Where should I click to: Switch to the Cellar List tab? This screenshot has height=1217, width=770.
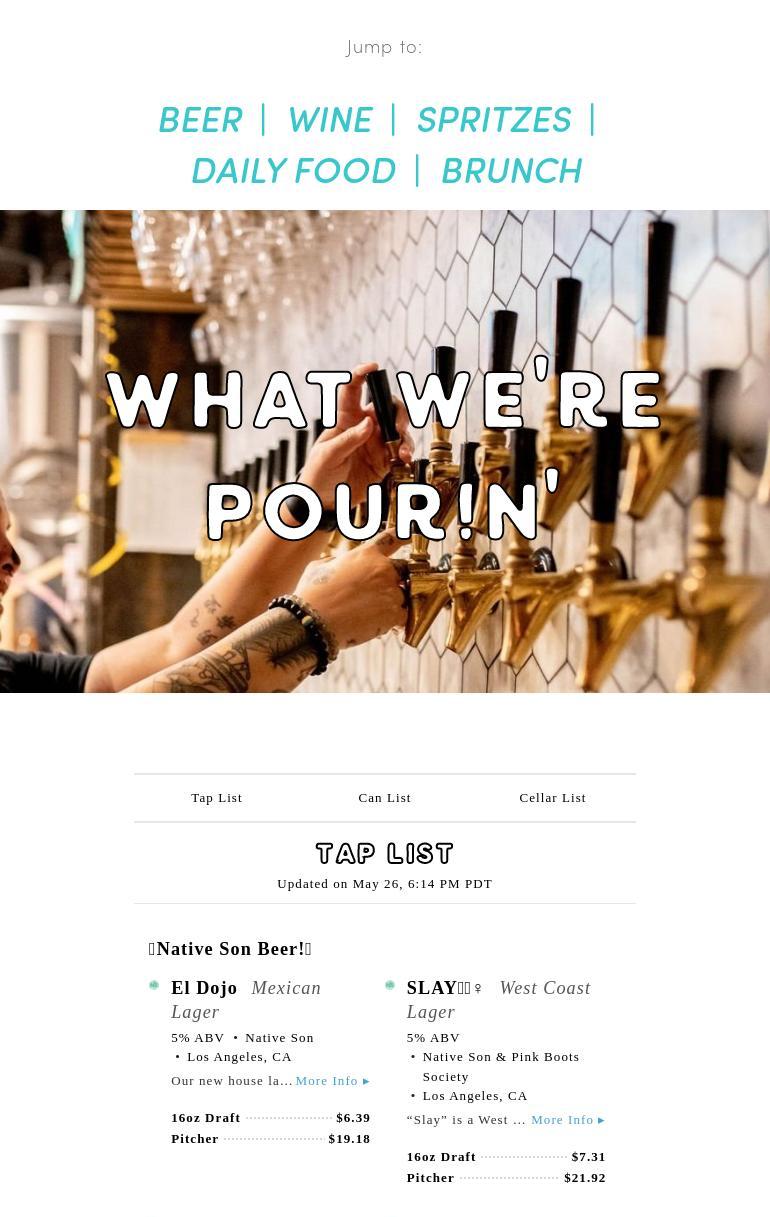pos(553,798)
